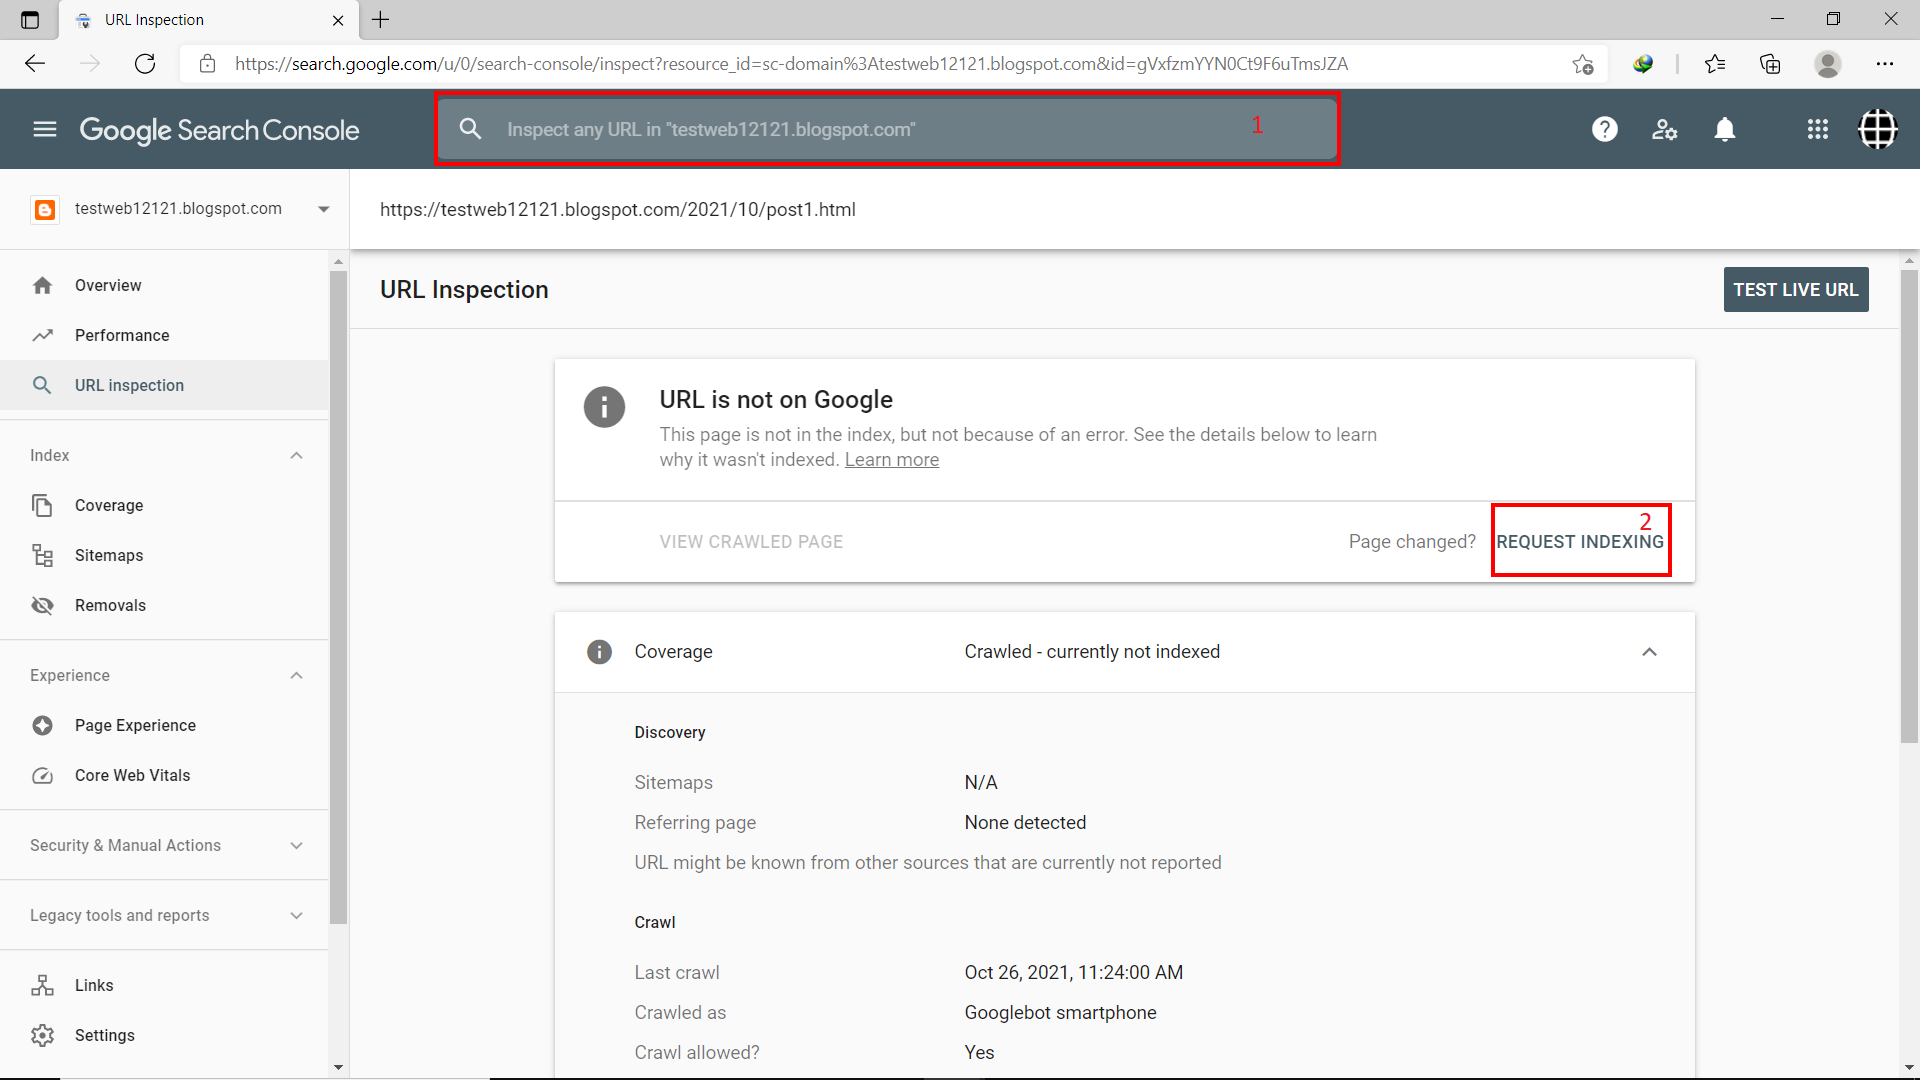Collapse the Experience section
The height and width of the screenshot is (1080, 1920).
coord(296,675)
